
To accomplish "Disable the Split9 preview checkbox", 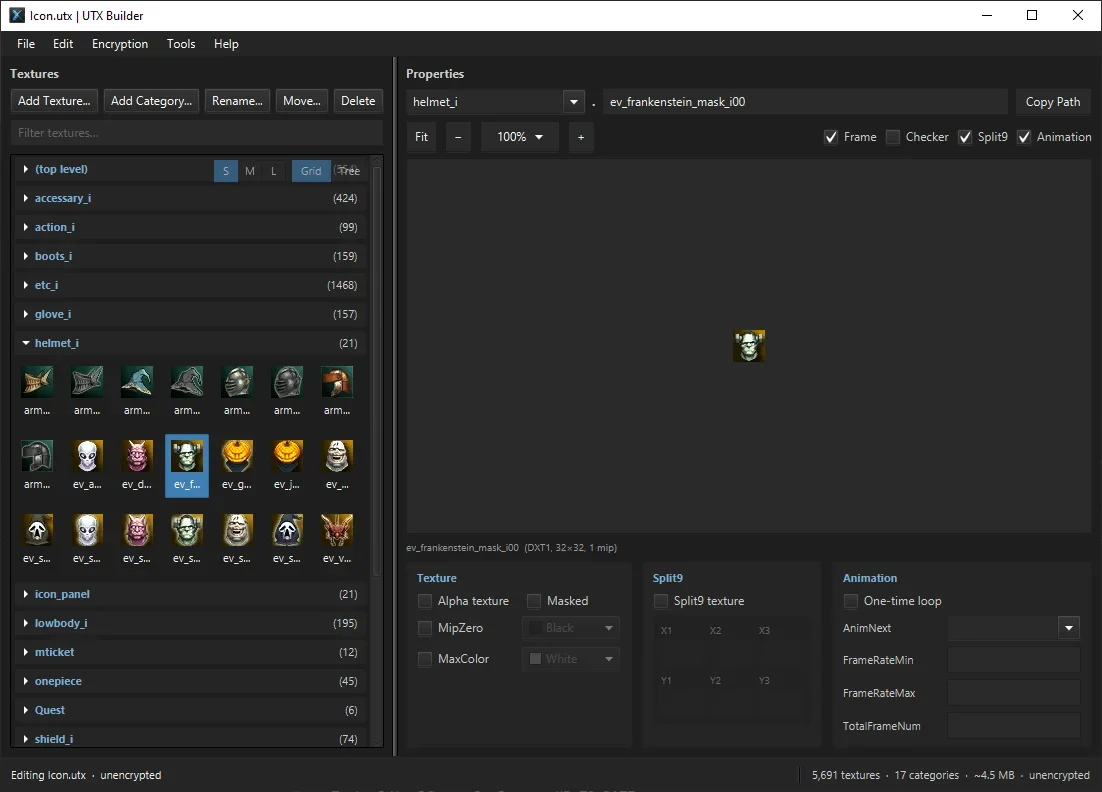I will tap(965, 137).
